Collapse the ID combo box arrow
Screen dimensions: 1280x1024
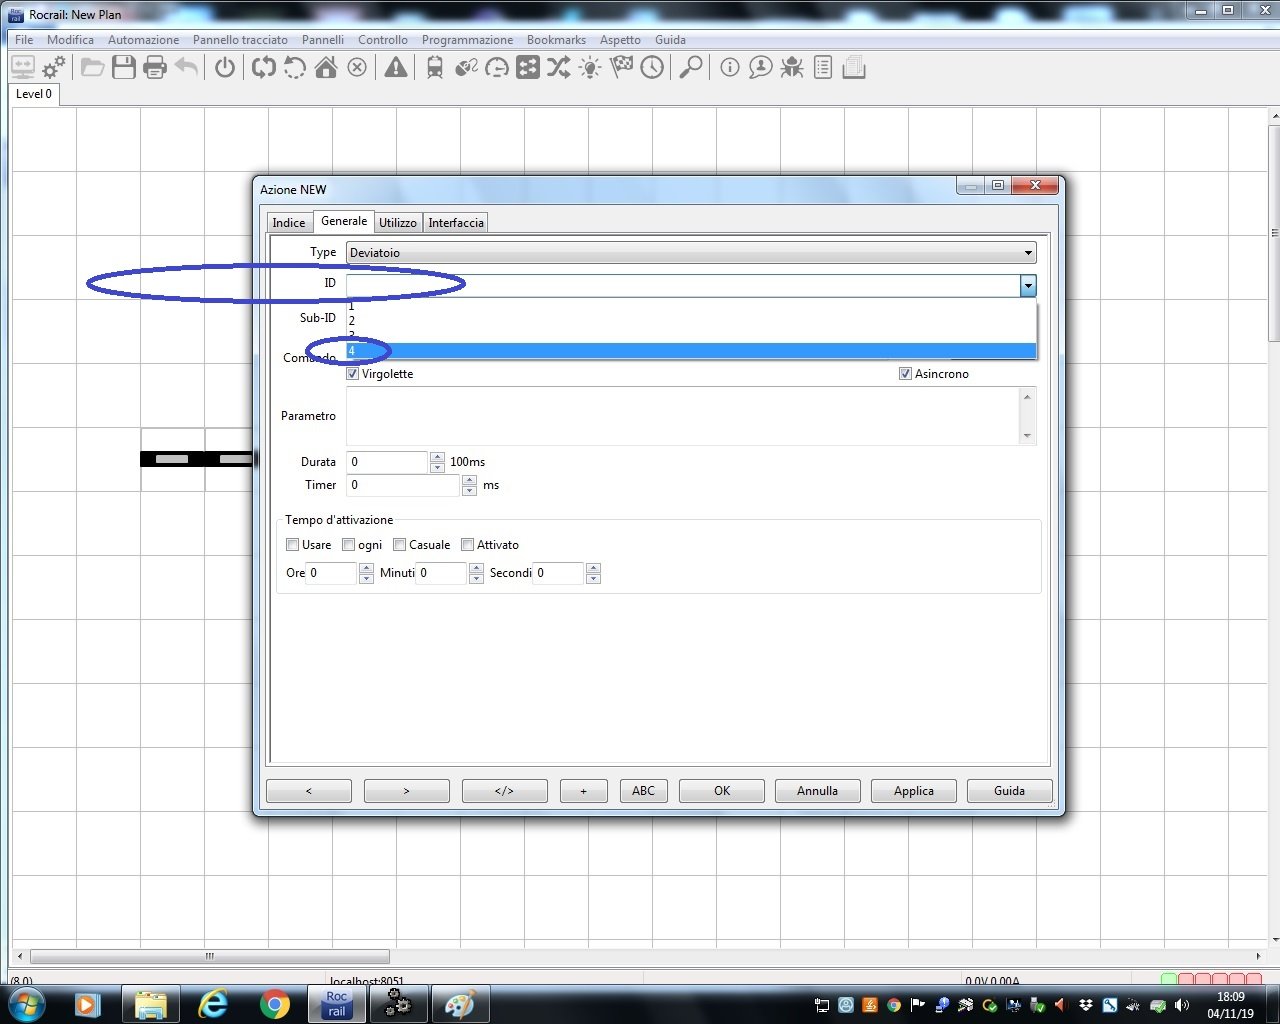pyautogui.click(x=1027, y=286)
